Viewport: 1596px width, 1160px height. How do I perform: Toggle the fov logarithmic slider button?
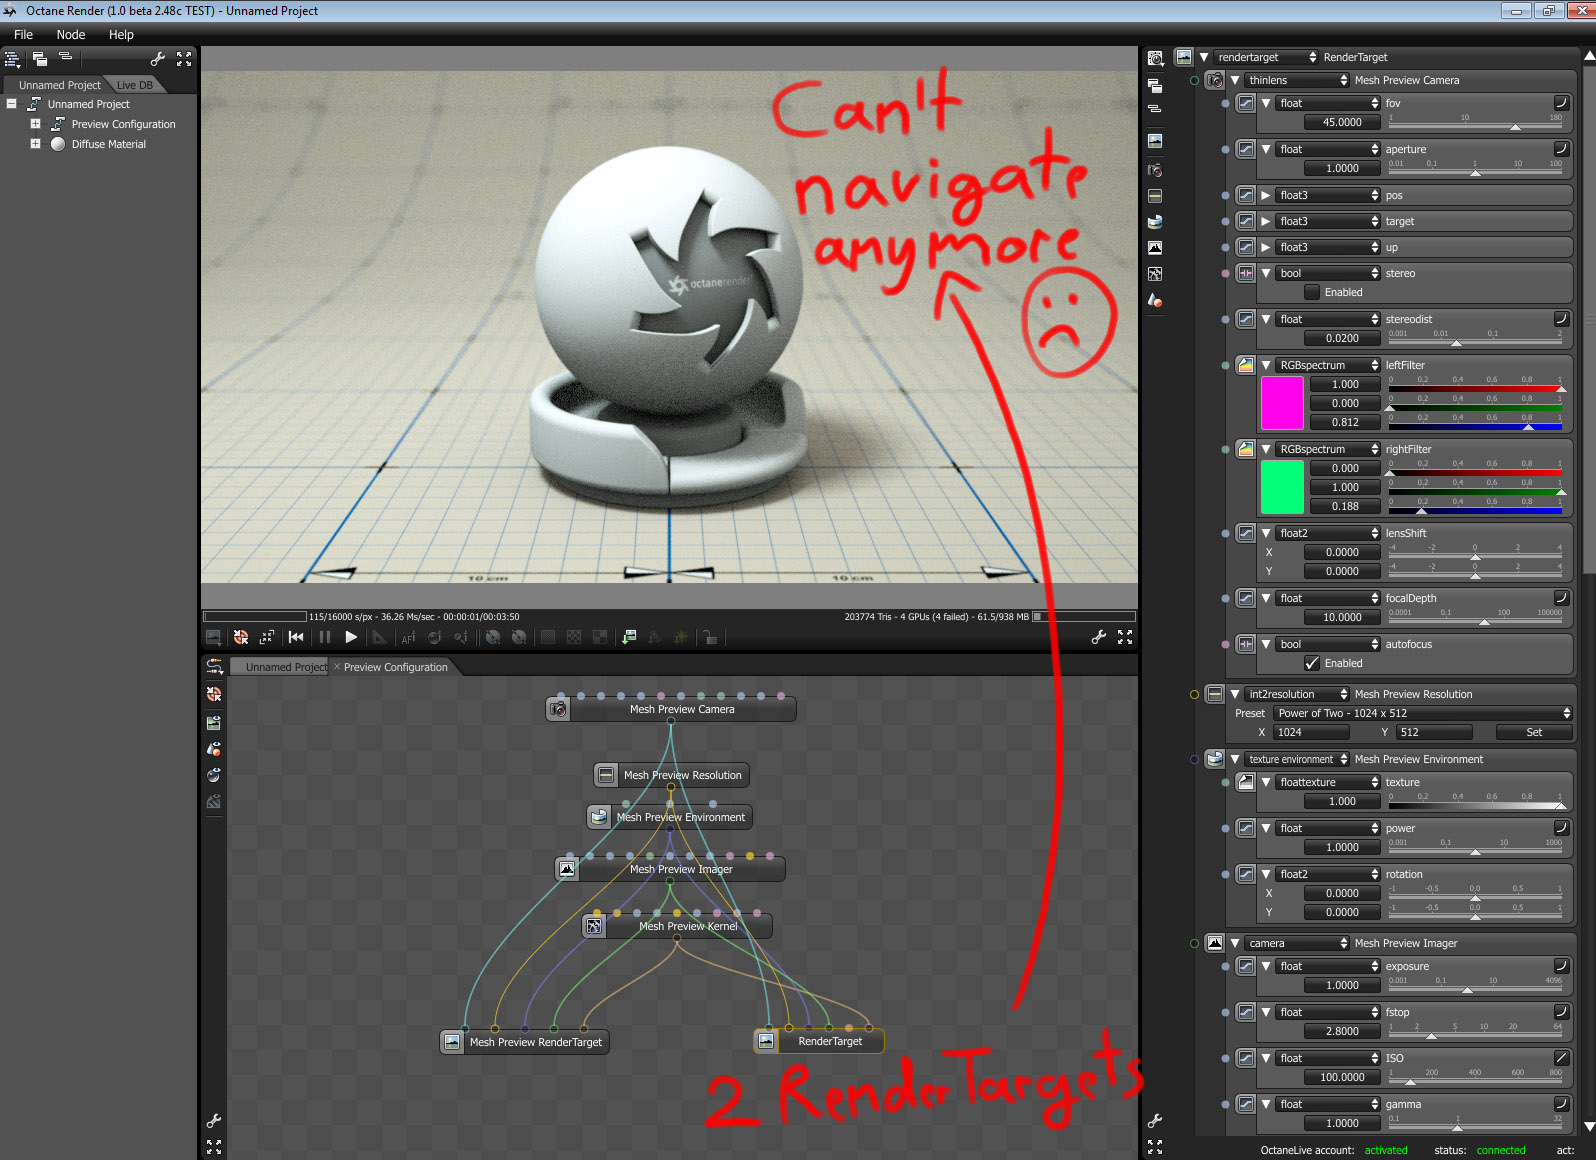pos(1561,103)
